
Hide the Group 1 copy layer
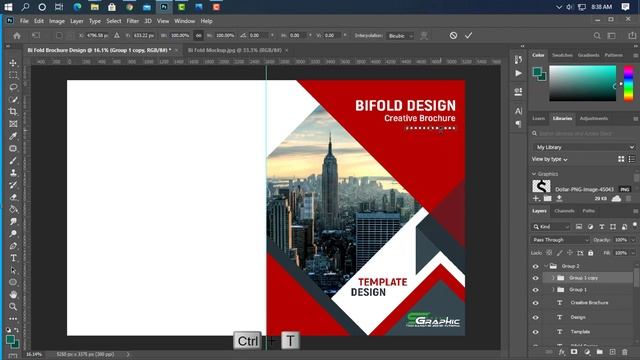click(536, 278)
